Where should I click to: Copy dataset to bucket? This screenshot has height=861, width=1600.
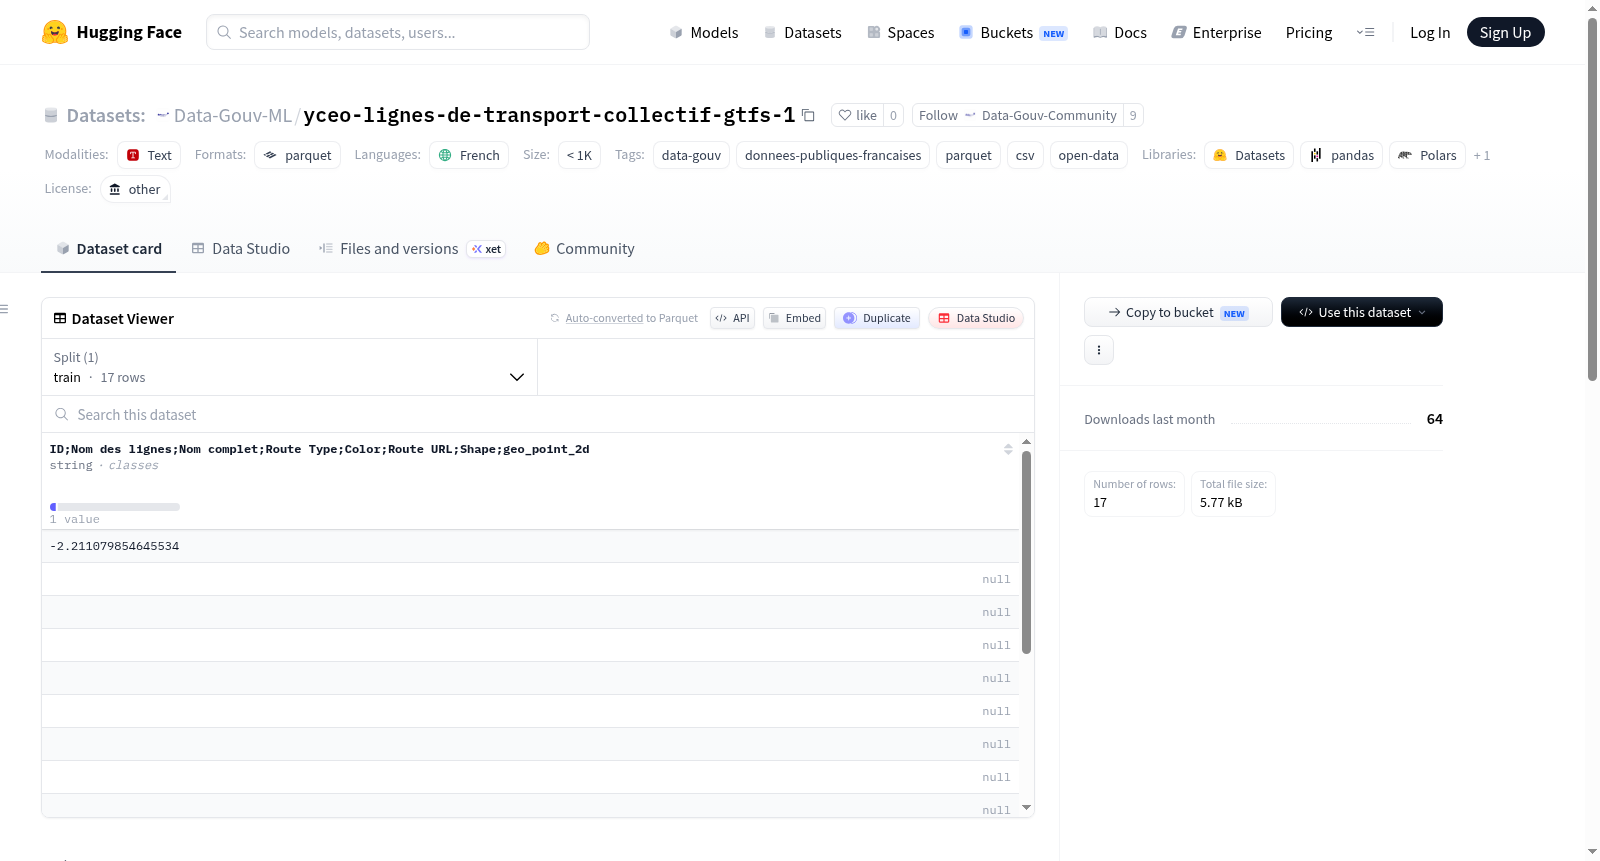(1178, 312)
